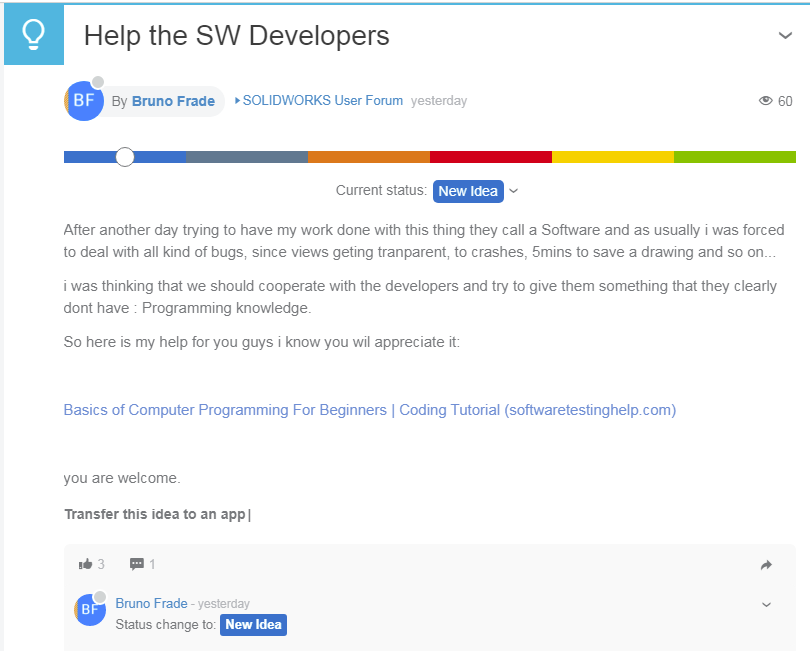The height and width of the screenshot is (651, 810).
Task: Select the gray-blue segment of the status bar
Action: (x=247, y=157)
